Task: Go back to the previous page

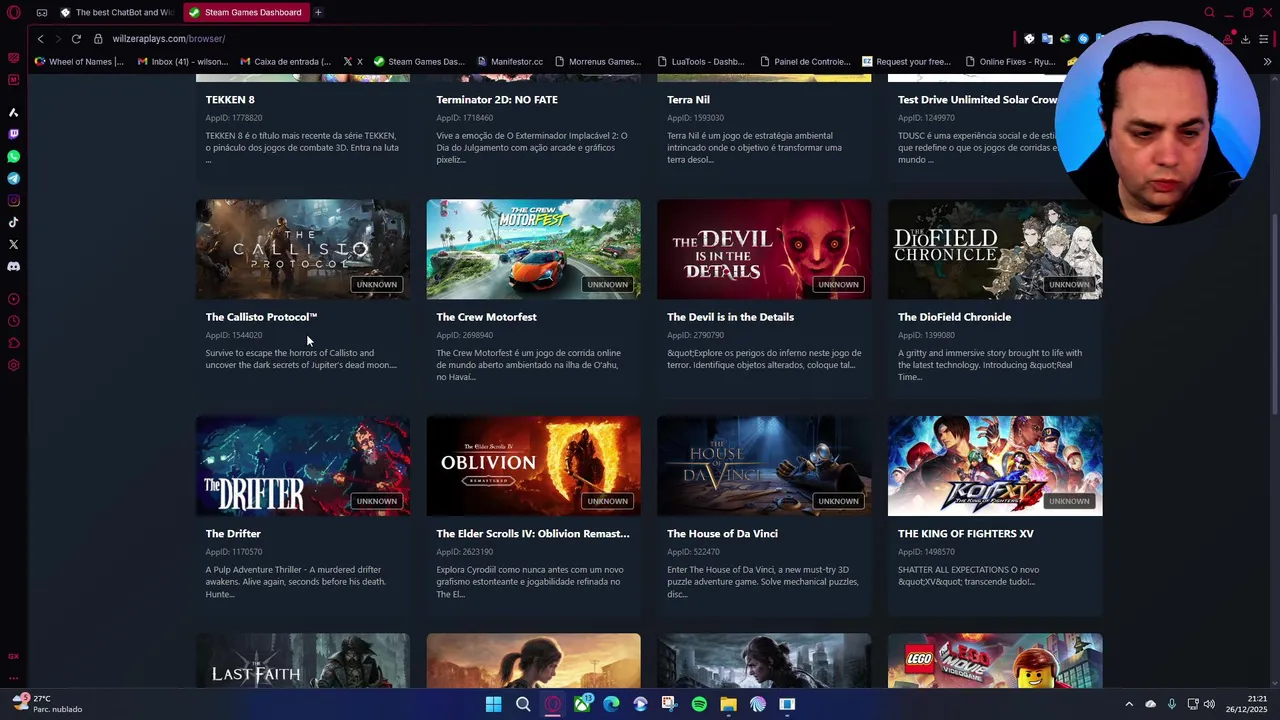Action: click(40, 38)
